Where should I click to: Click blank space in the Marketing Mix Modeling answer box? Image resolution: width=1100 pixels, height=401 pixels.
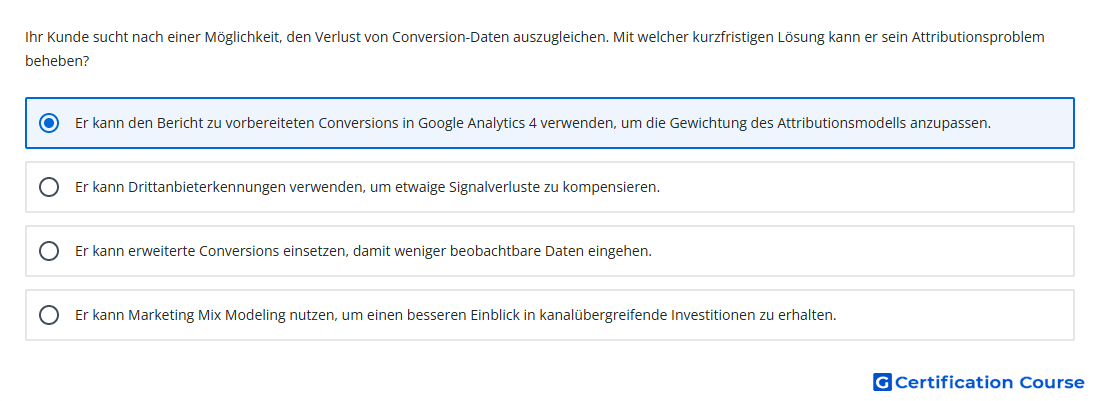click(954, 315)
